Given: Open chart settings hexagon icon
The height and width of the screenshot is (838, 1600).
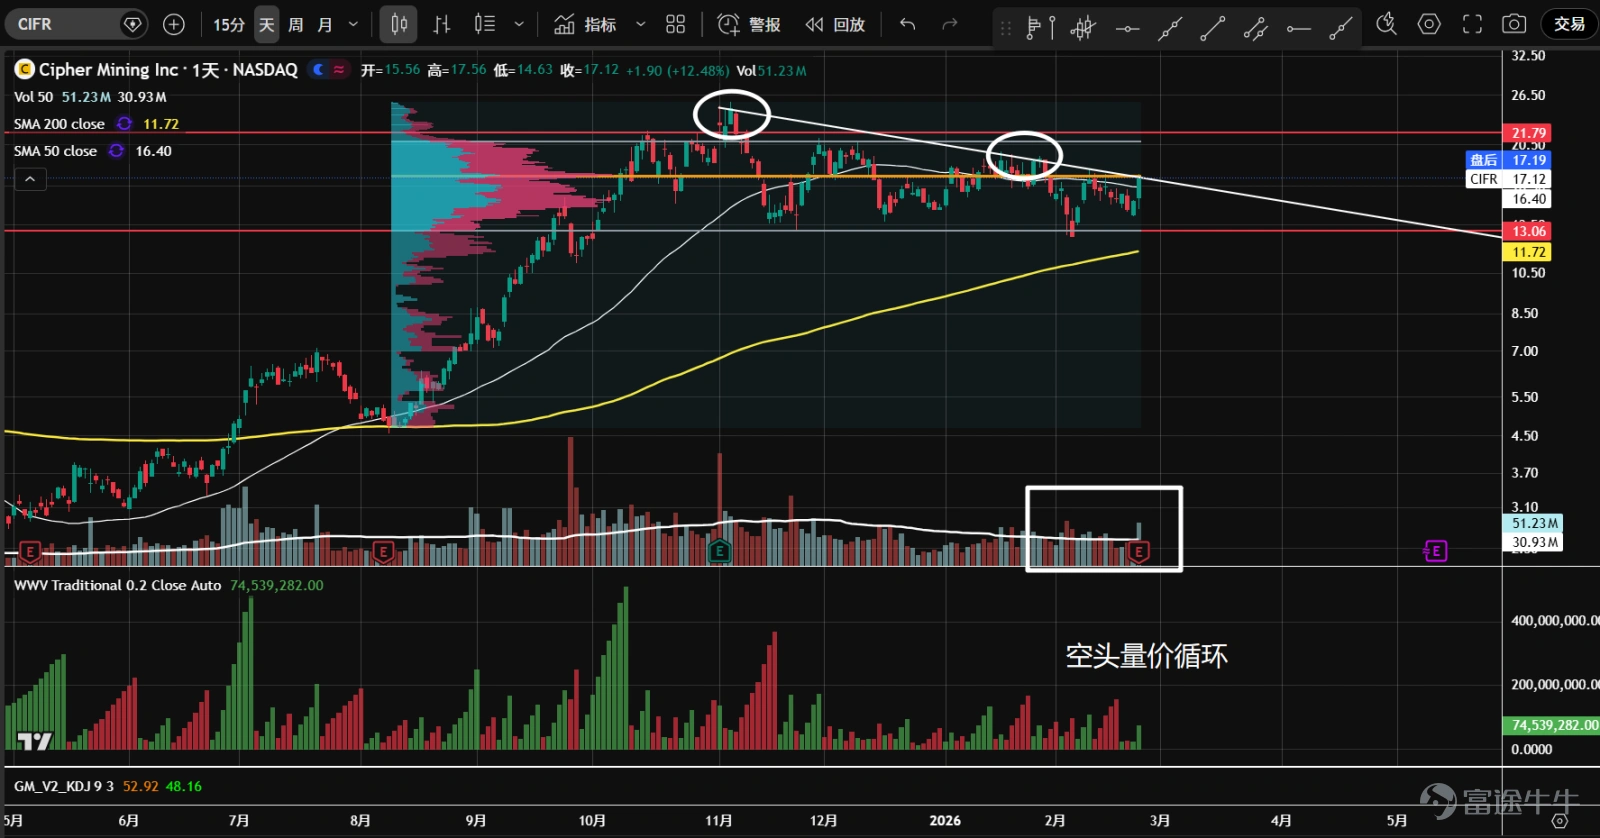Looking at the screenshot, I should point(1429,24).
